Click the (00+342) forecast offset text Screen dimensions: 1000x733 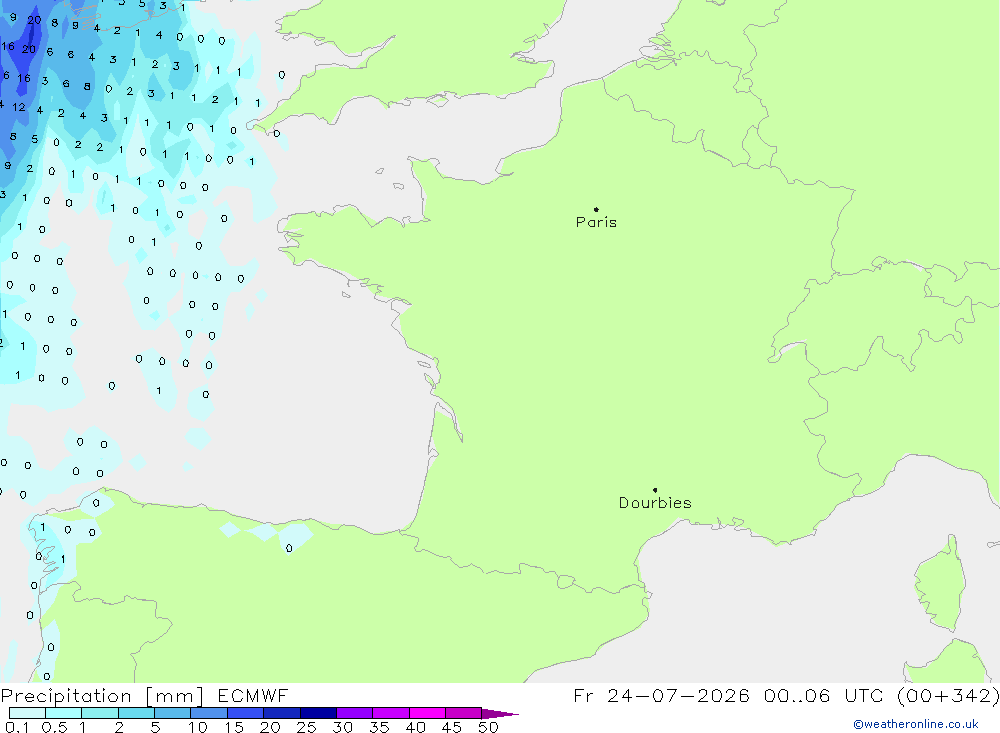pyautogui.click(x=948, y=695)
